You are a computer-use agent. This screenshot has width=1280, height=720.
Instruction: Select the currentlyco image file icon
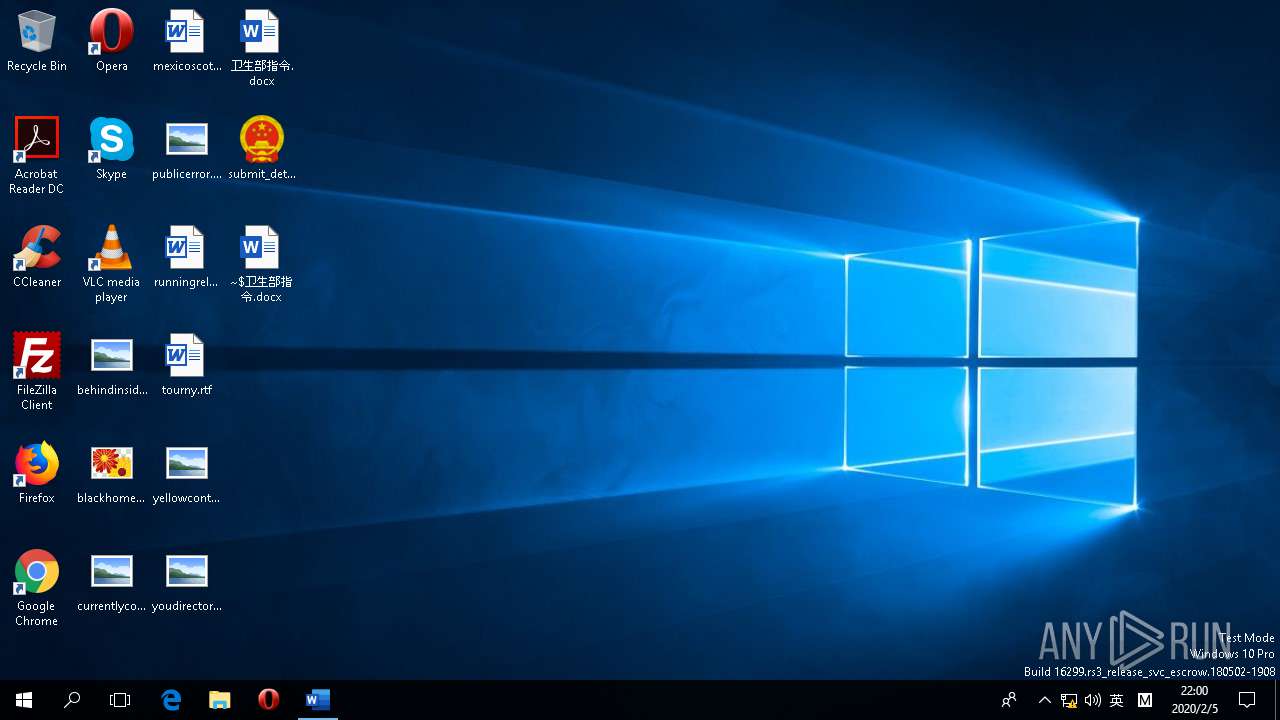[111, 582]
